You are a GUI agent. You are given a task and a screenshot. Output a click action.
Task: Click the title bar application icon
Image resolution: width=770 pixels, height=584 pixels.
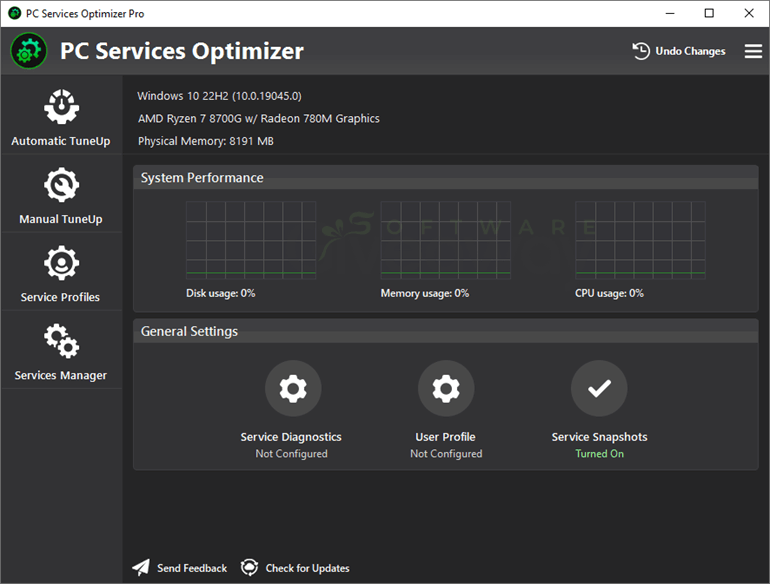[x=15, y=13]
